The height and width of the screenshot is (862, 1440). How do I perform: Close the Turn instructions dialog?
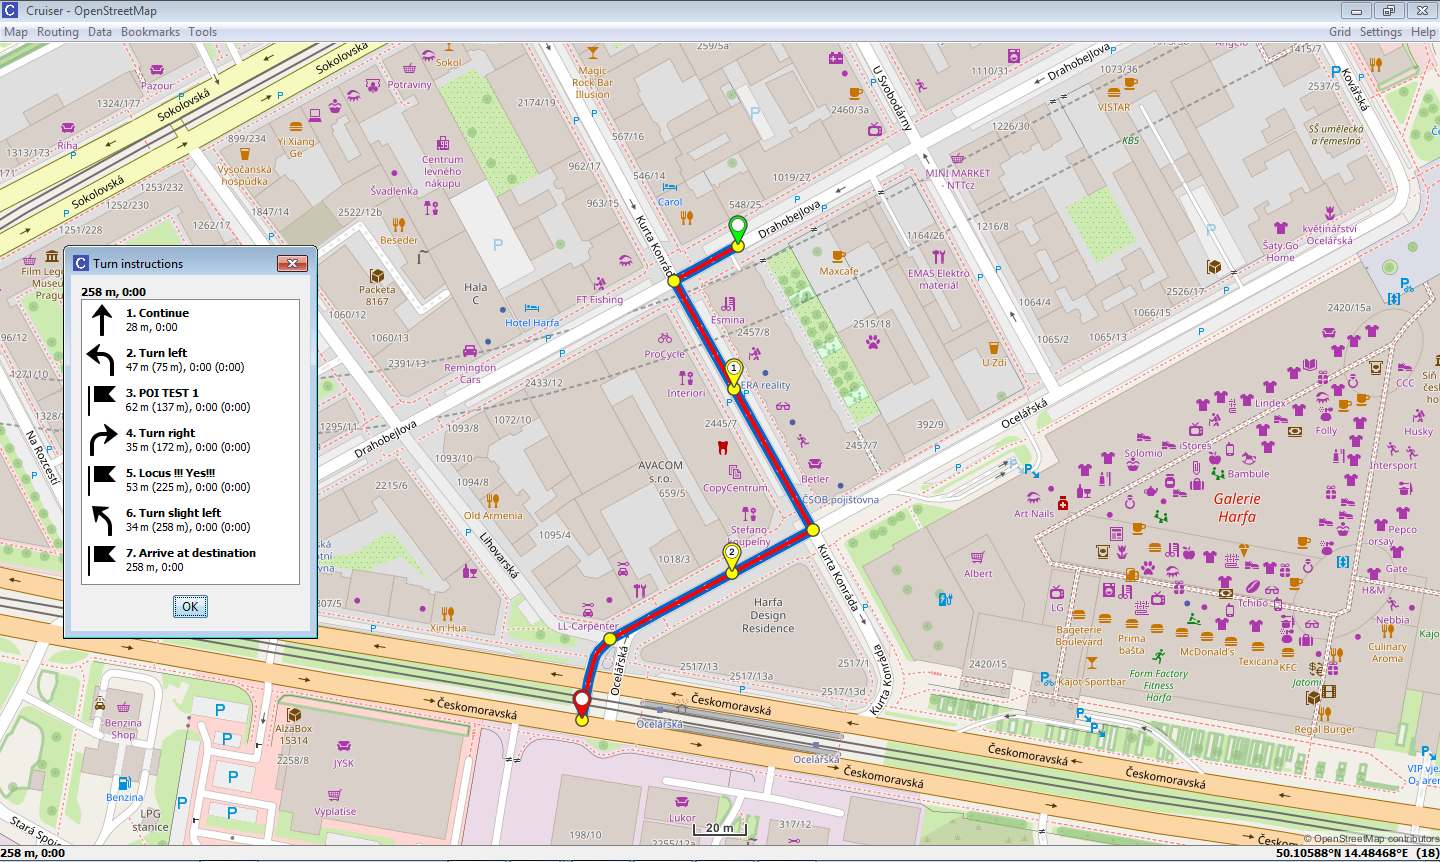tap(292, 264)
